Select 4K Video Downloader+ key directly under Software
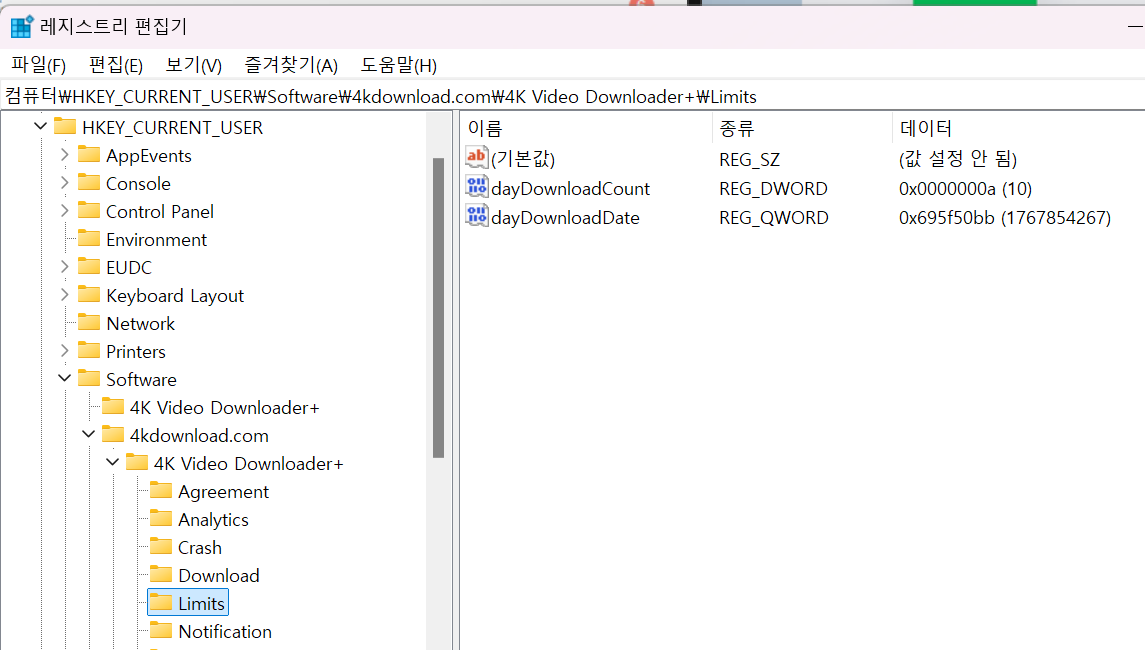Viewport: 1145px width, 650px height. click(224, 408)
